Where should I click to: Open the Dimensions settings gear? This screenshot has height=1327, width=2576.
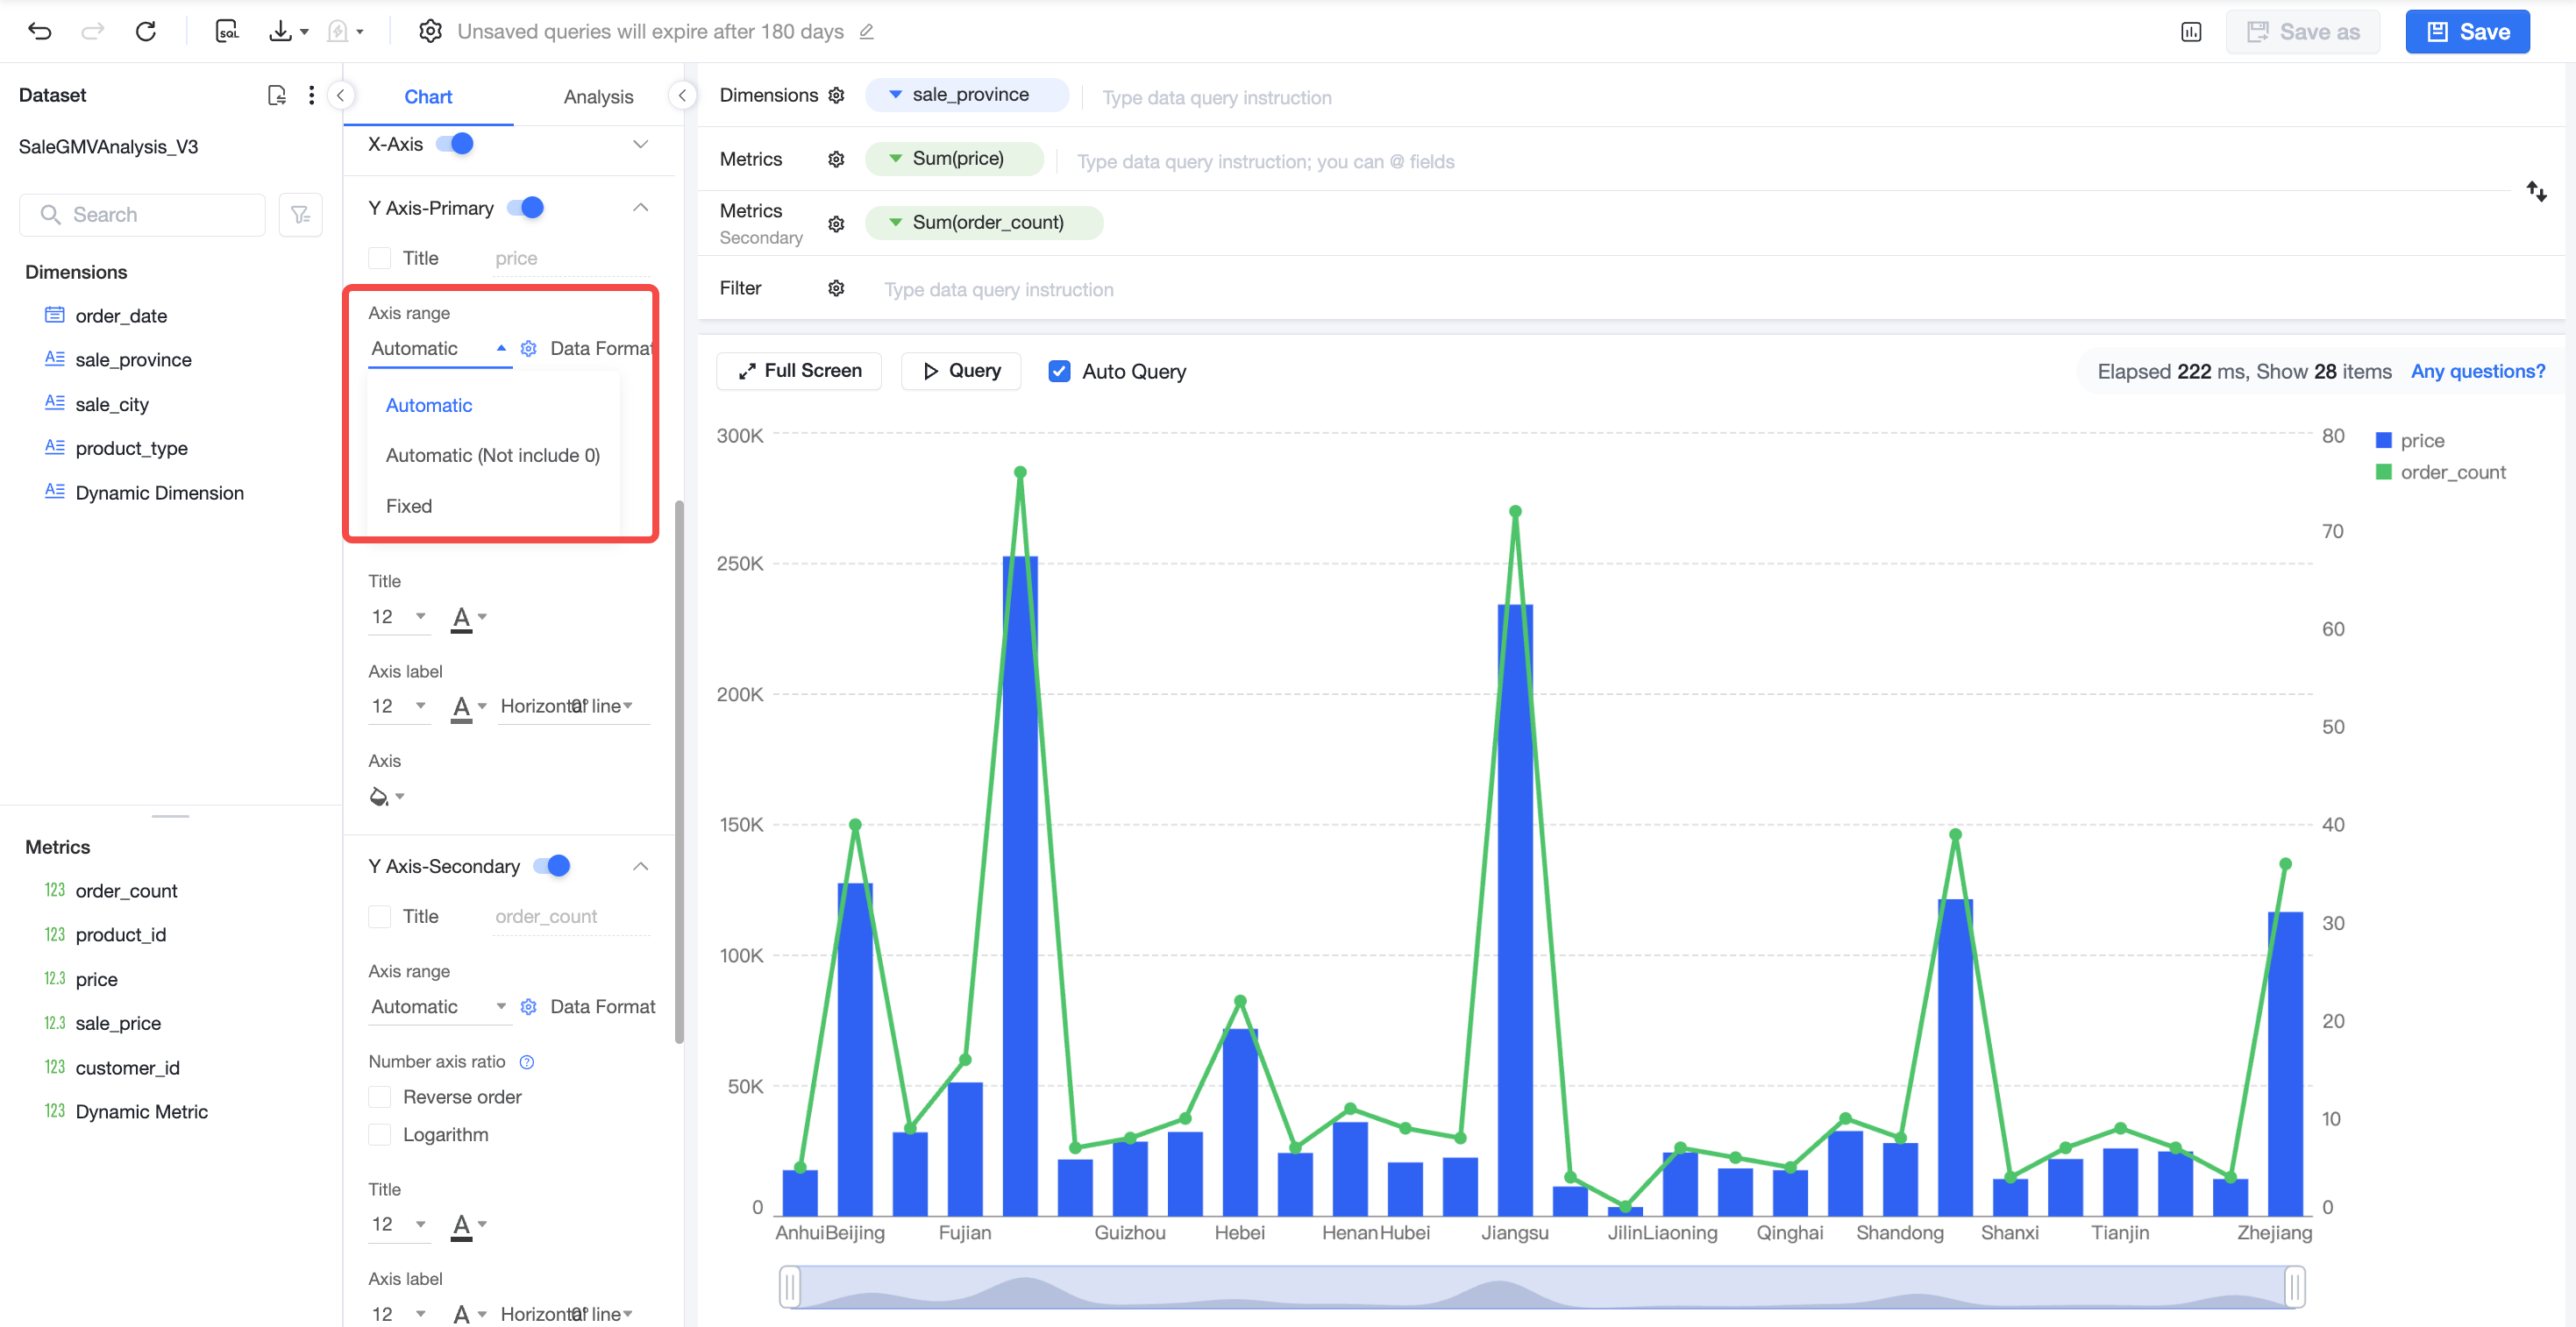836,95
